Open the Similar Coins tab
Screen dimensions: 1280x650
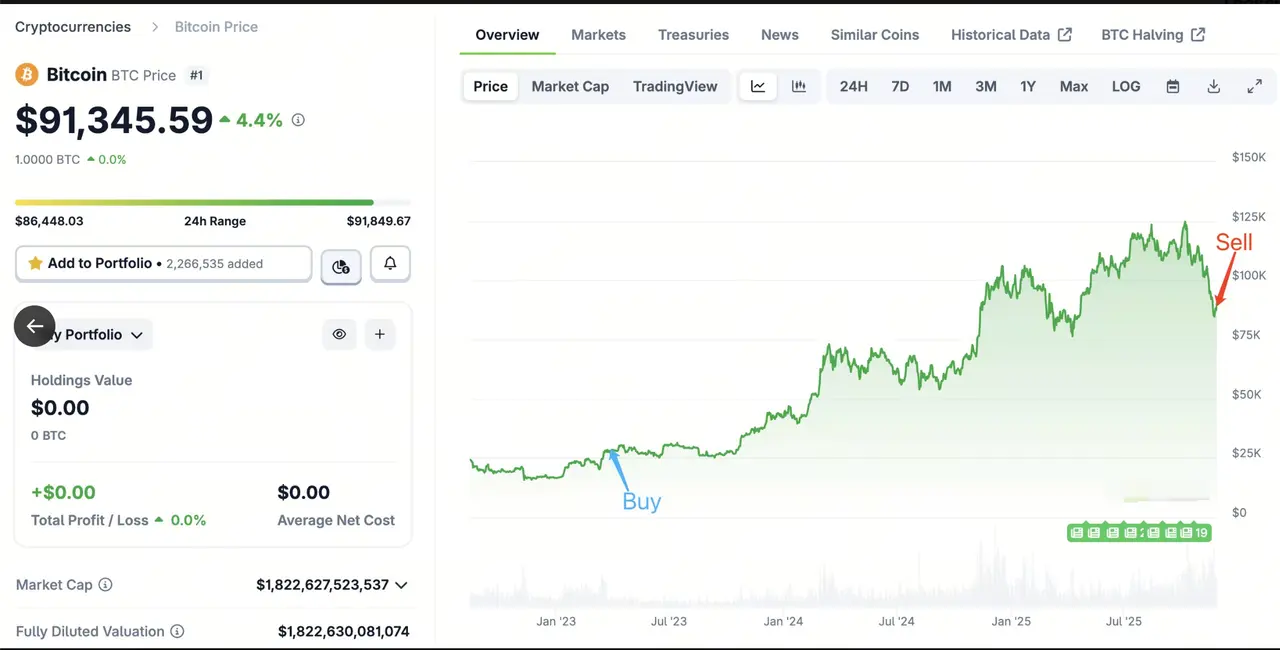tap(874, 34)
